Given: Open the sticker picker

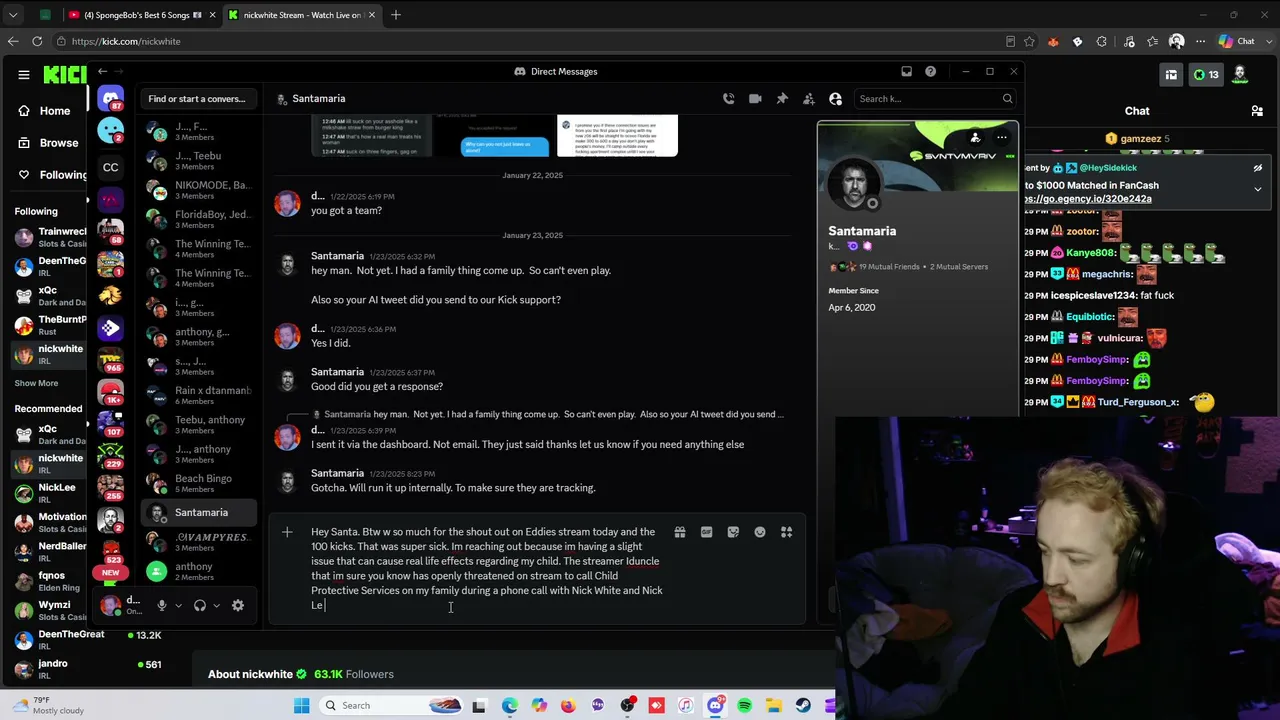Looking at the screenshot, I should [733, 532].
